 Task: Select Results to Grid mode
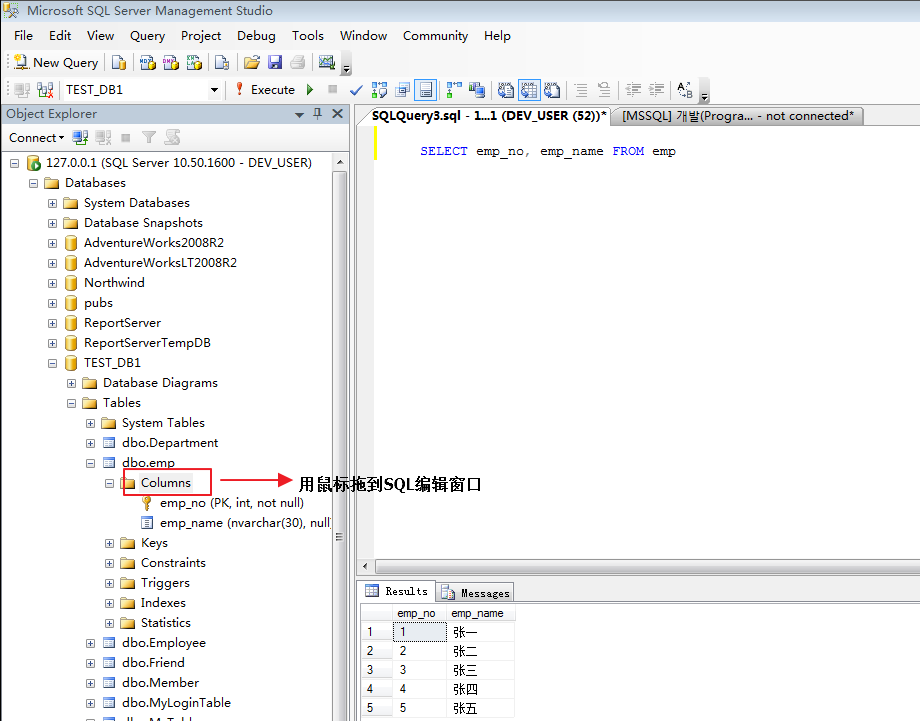point(529,90)
